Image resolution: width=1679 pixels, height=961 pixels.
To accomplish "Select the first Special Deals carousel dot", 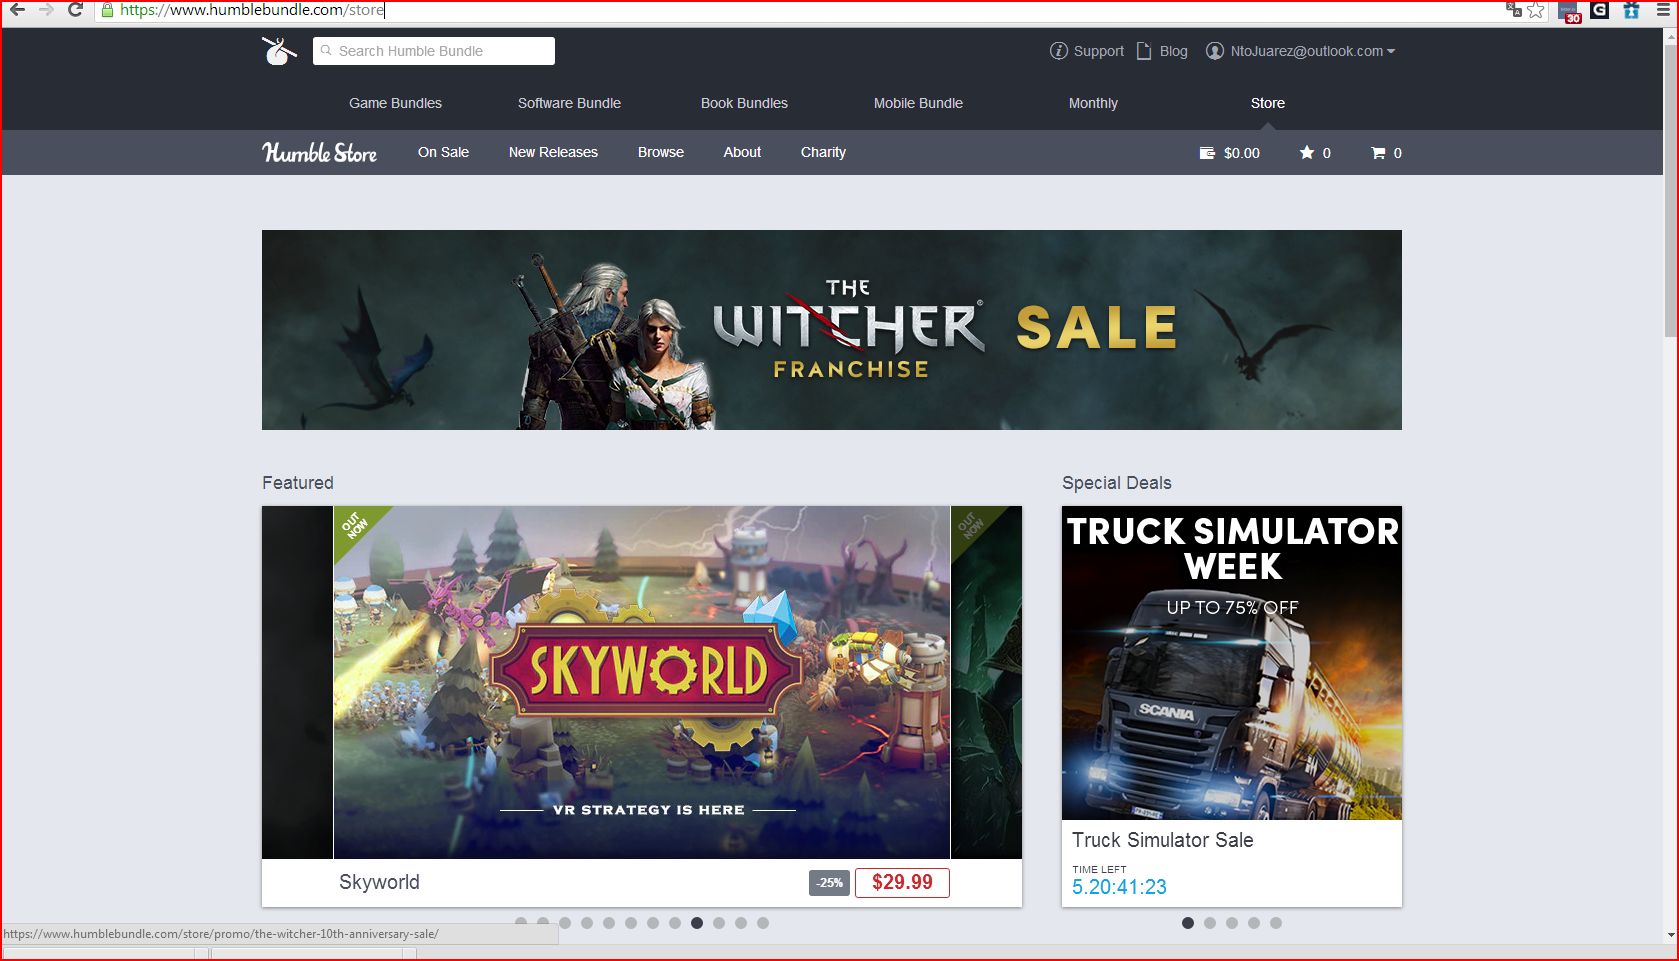I will pos(1188,923).
